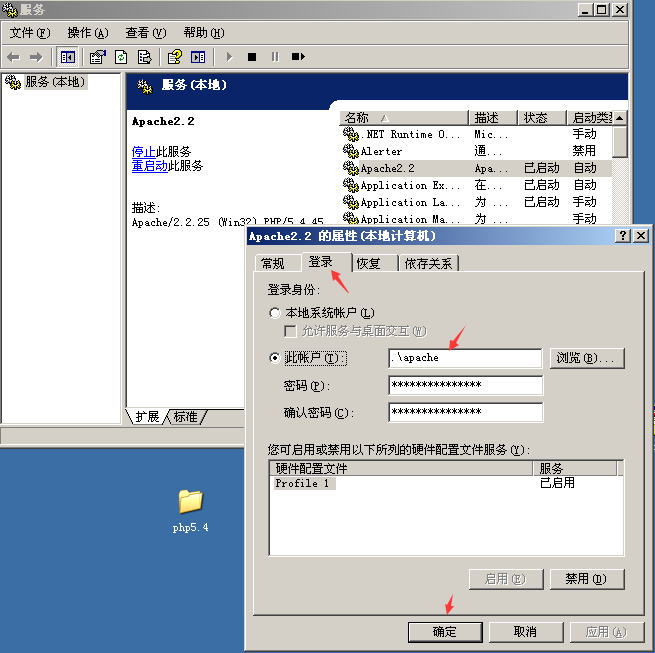
Task: Click the Properties toolbar icon
Action: pyautogui.click(x=97, y=57)
